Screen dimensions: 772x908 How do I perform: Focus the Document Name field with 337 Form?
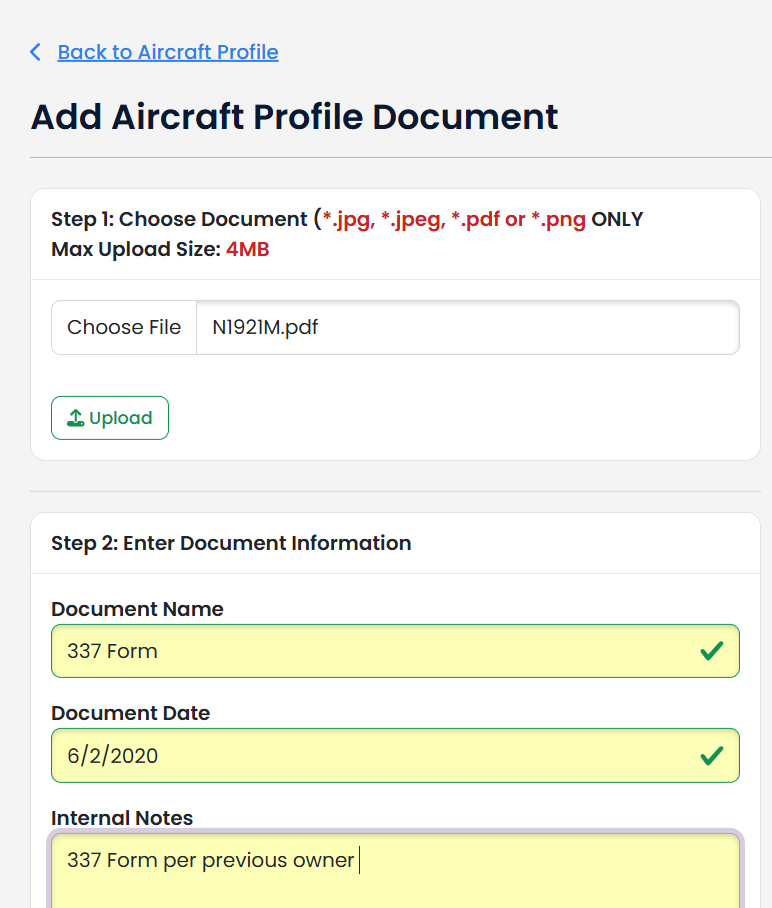point(396,651)
